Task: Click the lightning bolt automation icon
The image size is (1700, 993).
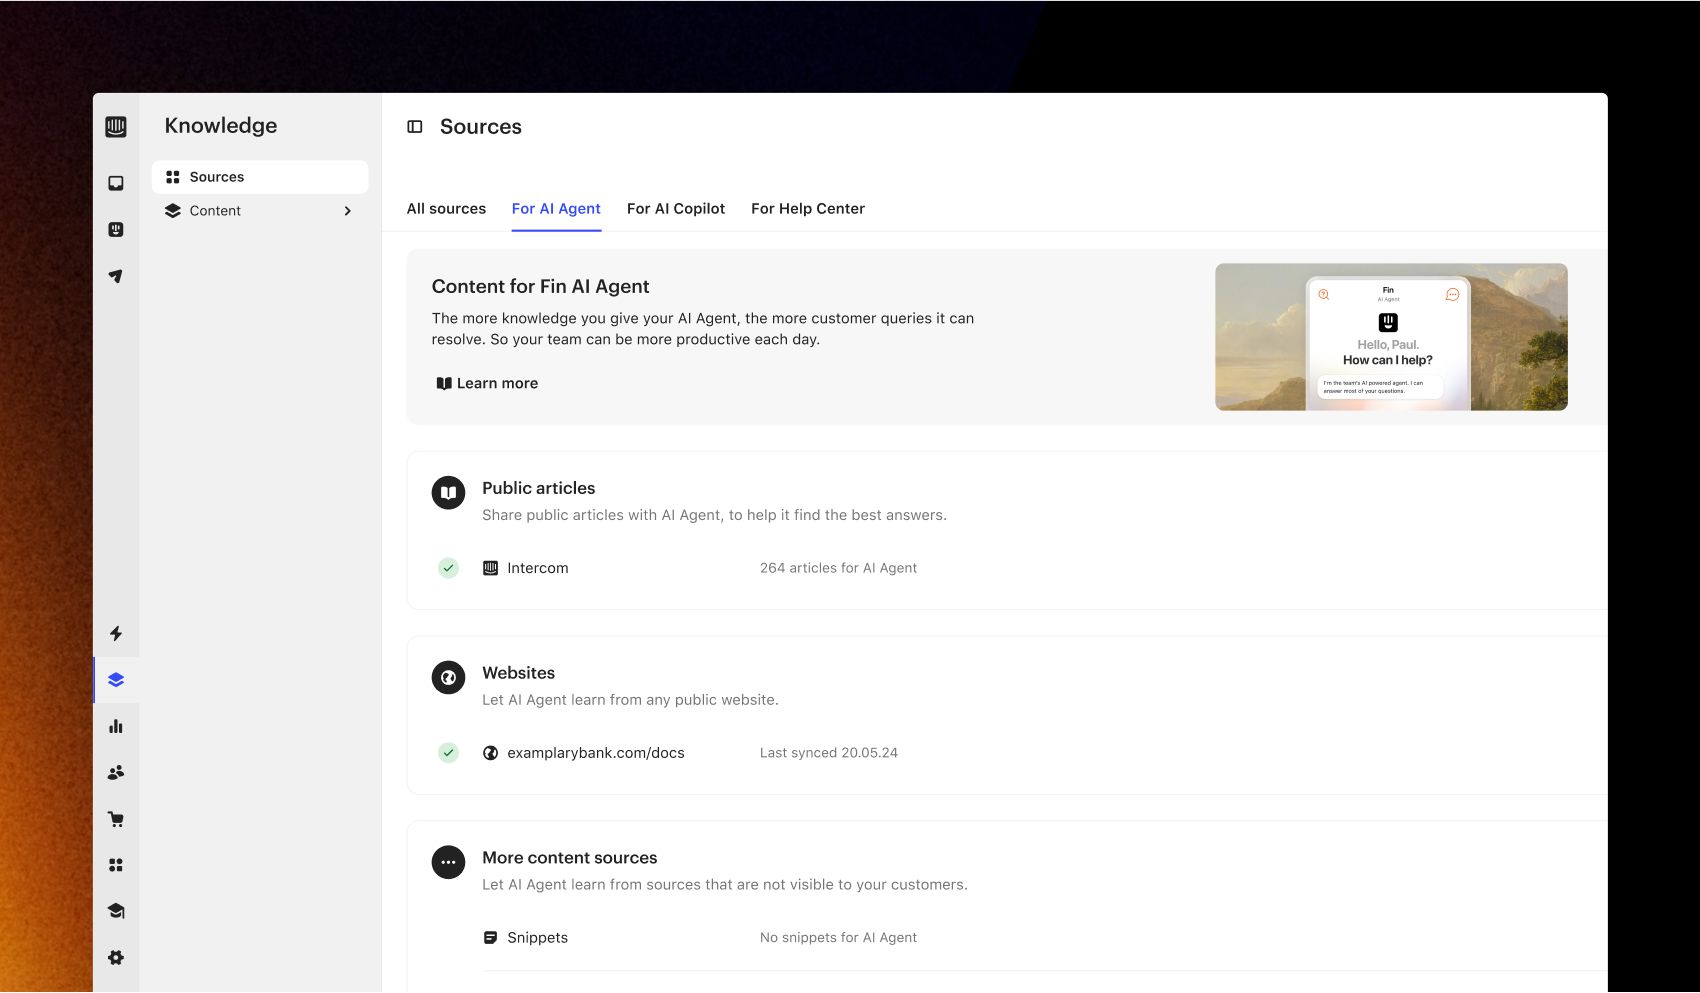Action: pos(116,633)
